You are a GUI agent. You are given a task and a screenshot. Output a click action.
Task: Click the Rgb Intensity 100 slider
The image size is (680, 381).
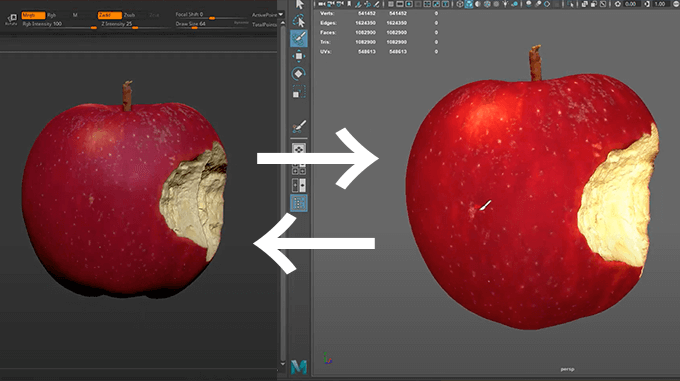tap(59, 25)
